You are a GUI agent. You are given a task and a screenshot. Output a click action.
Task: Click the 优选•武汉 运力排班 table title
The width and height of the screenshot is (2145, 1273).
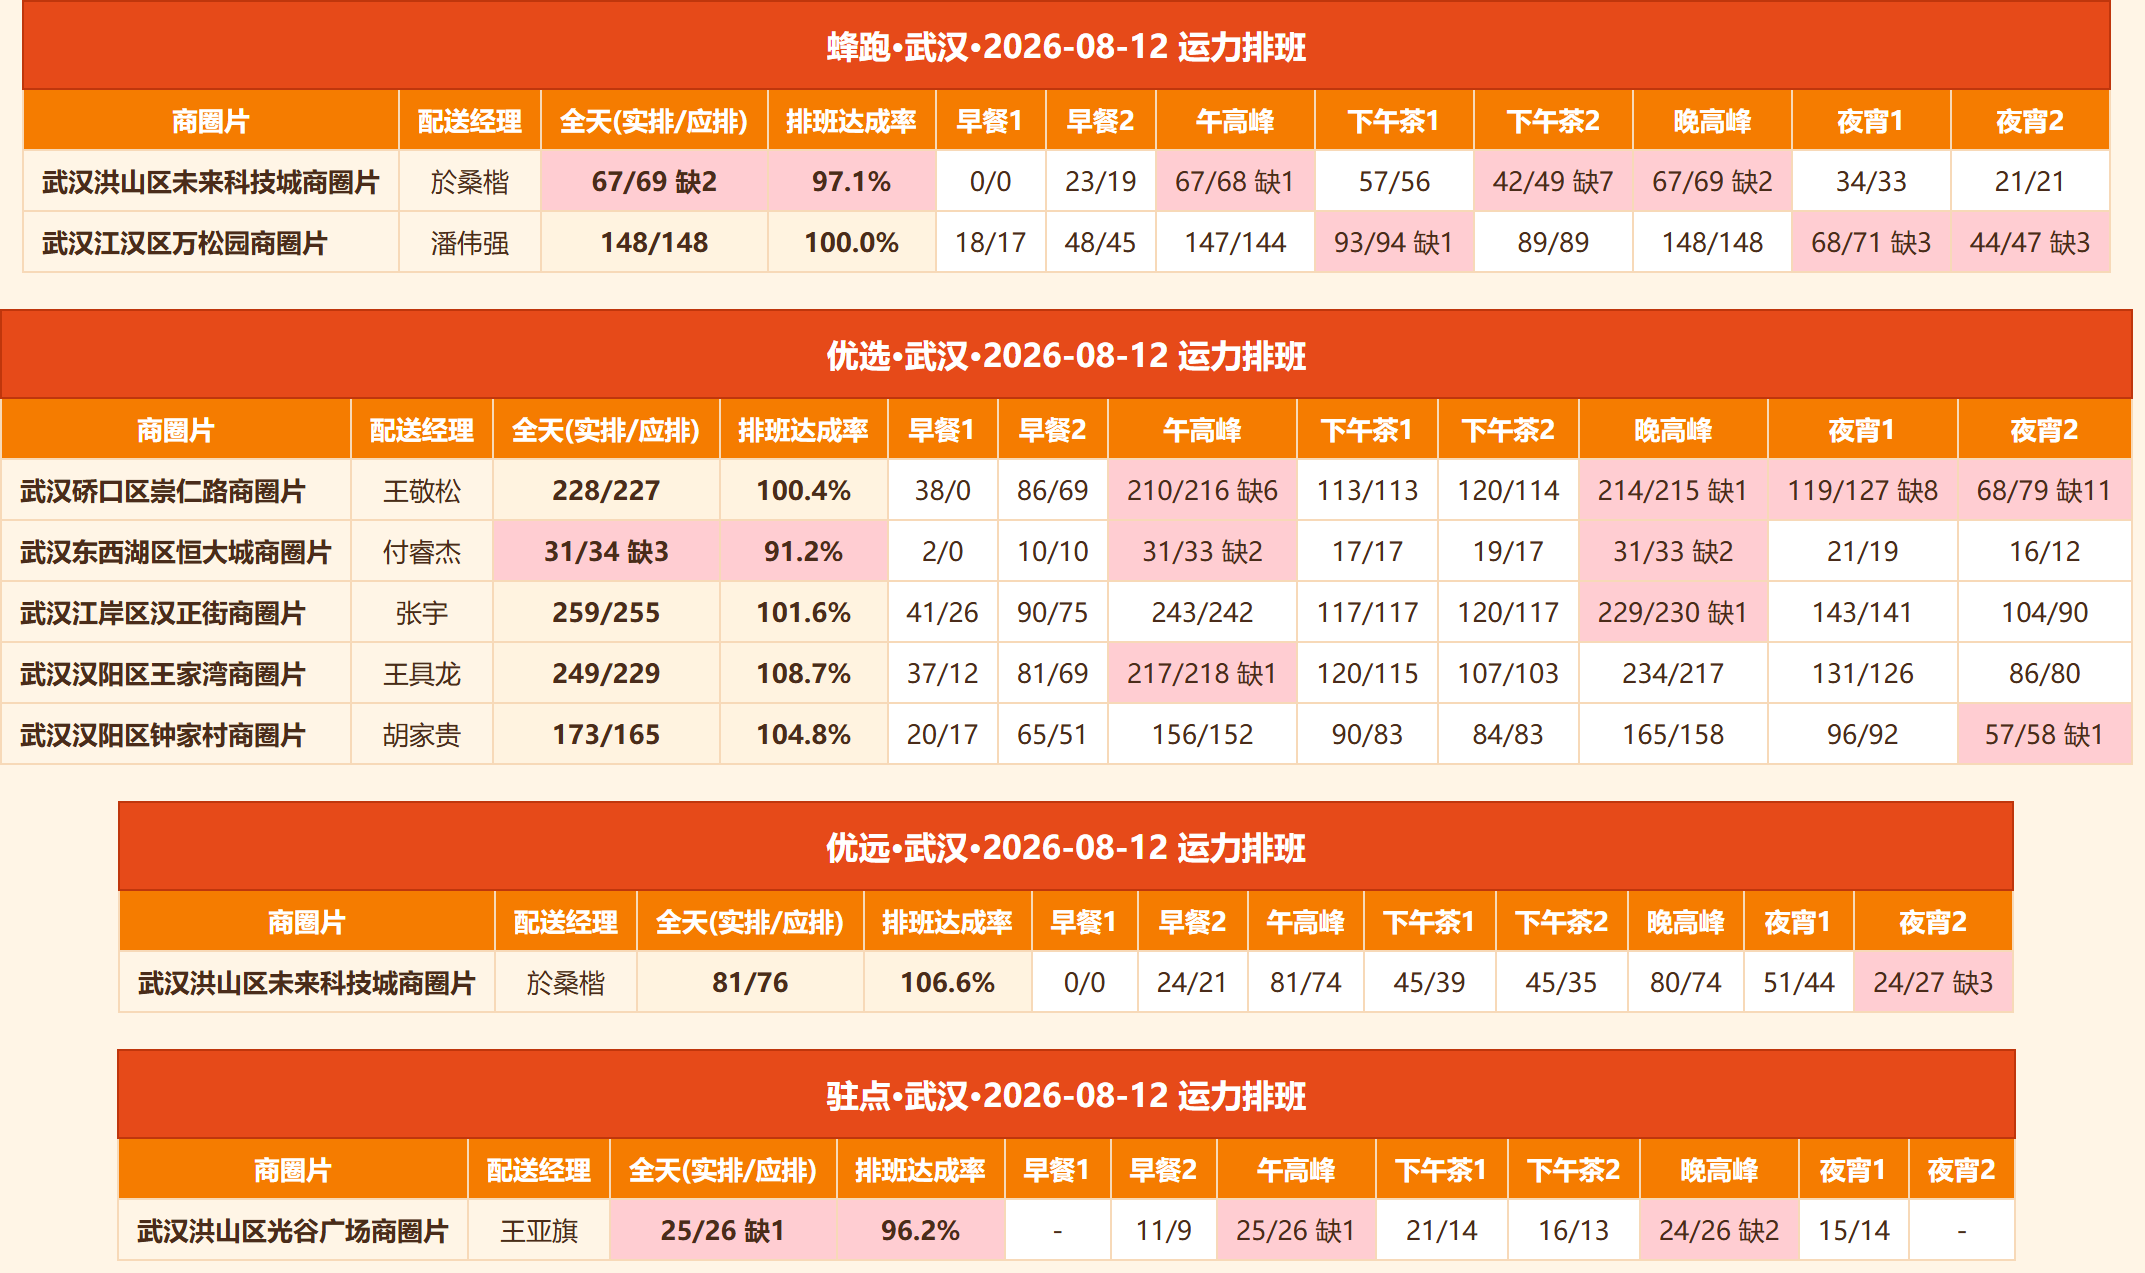click(x=1066, y=356)
